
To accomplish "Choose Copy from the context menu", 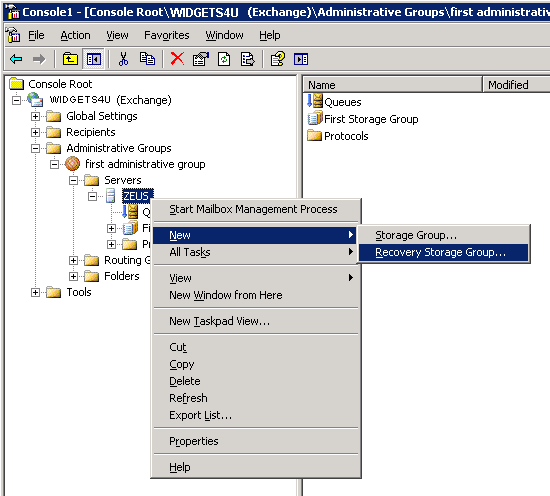I will pos(256,364).
